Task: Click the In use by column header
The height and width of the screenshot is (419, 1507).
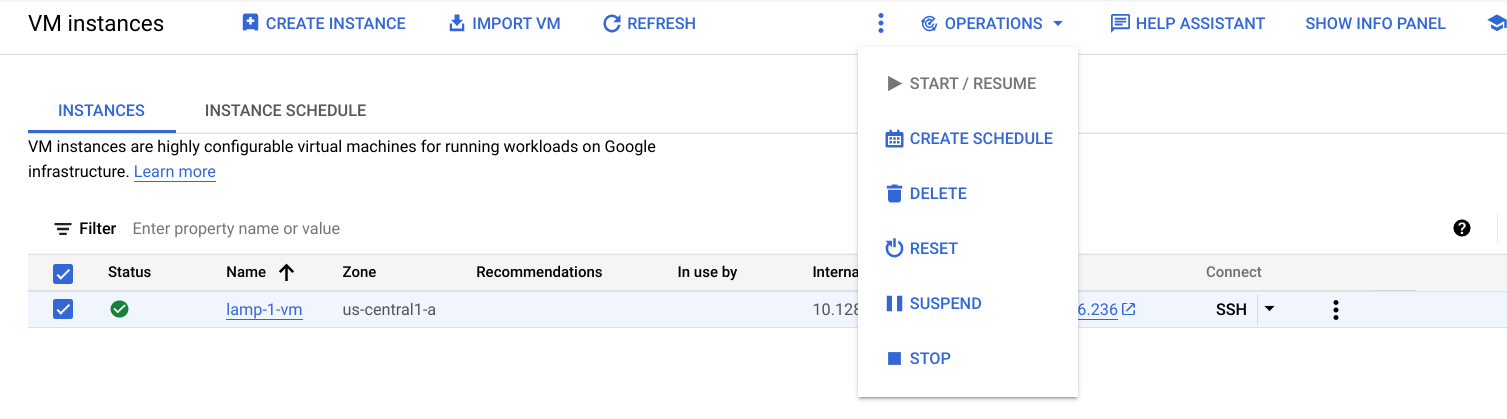Action: (x=707, y=272)
